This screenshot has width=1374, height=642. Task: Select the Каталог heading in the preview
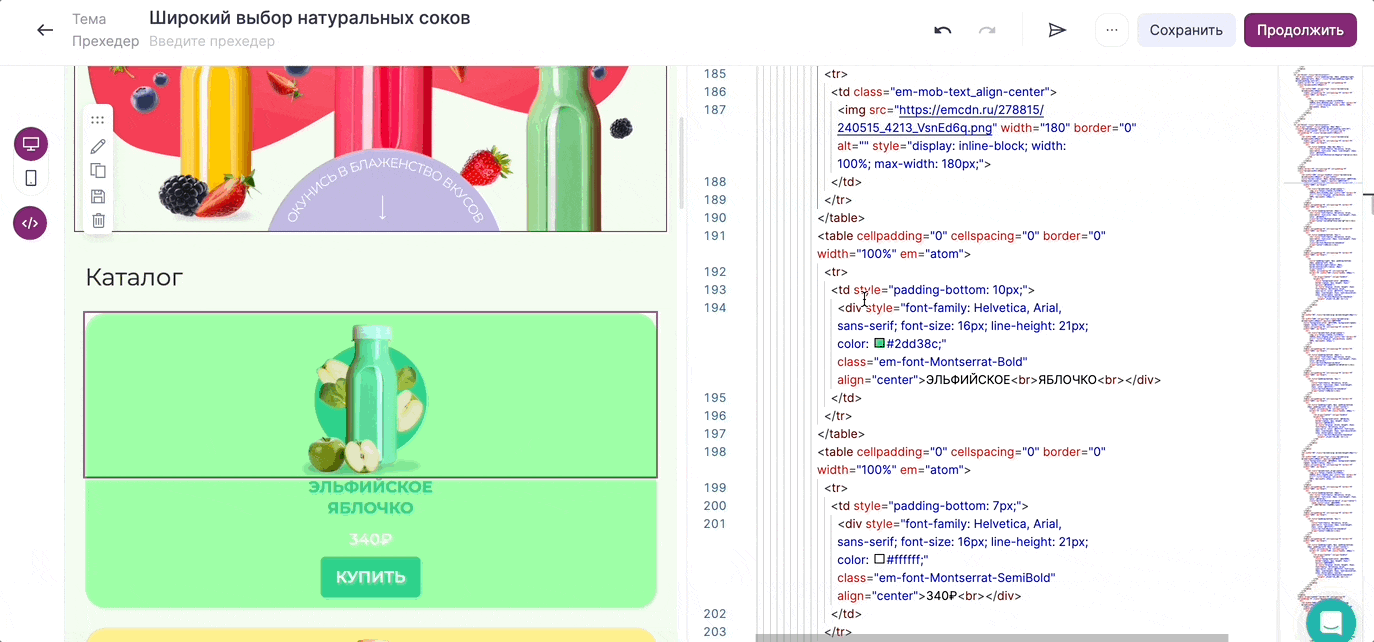tap(134, 277)
